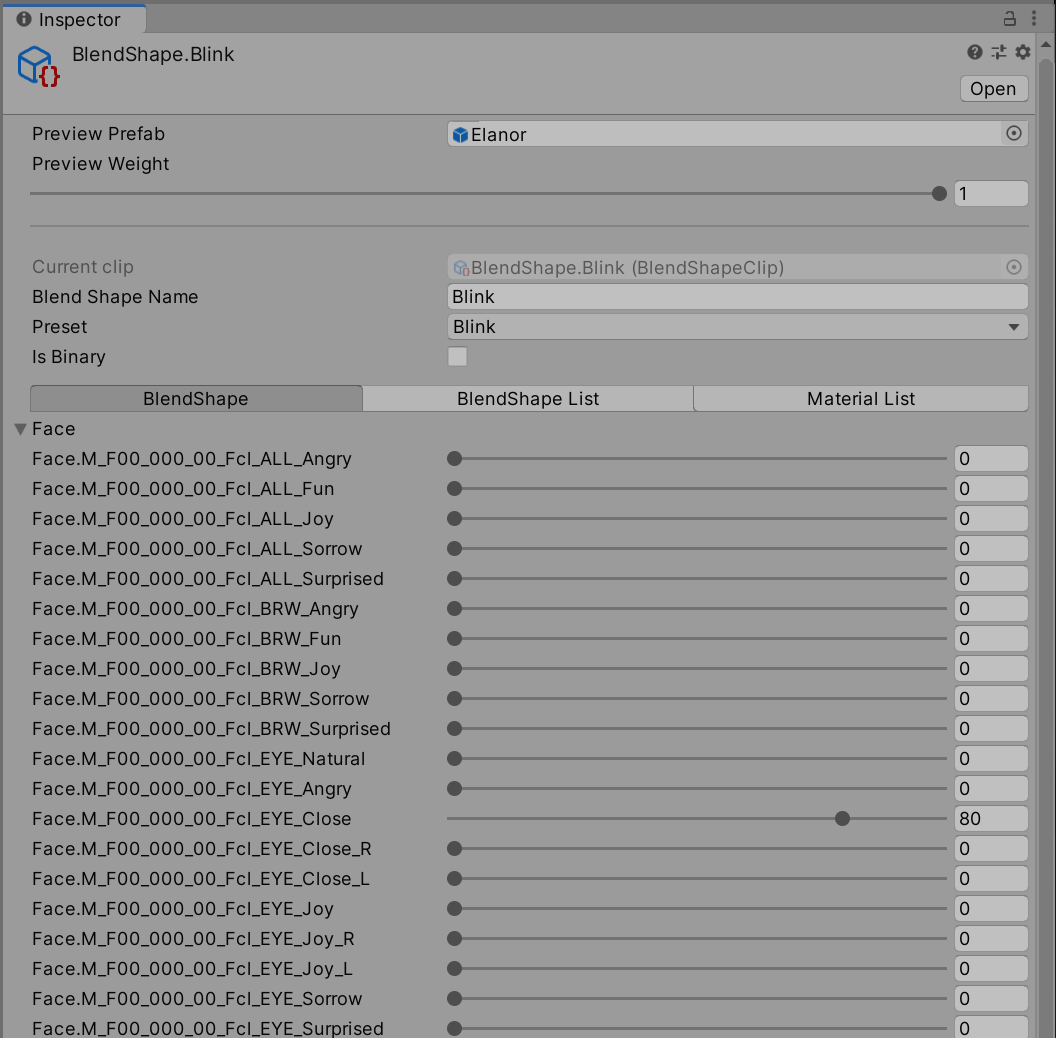This screenshot has width=1056, height=1038.
Task: Open the Preview Prefab object picker circle
Action: pyautogui.click(x=1014, y=133)
